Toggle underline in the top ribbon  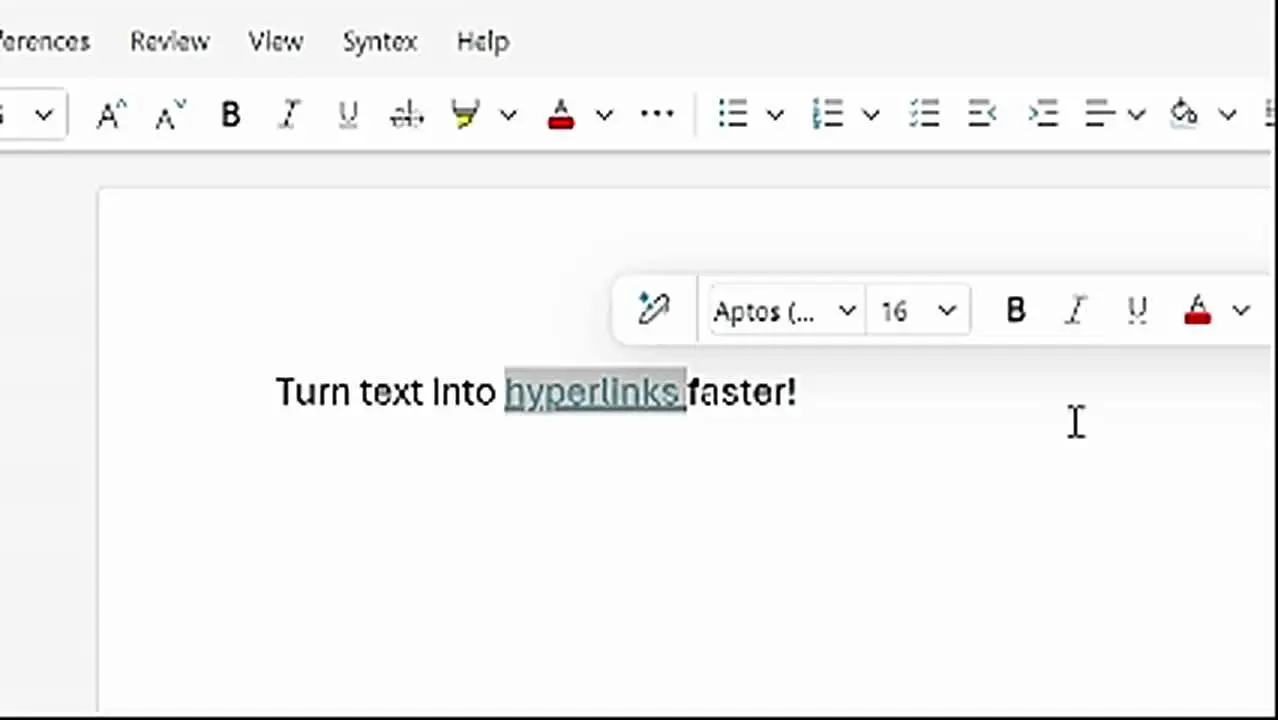pos(348,115)
